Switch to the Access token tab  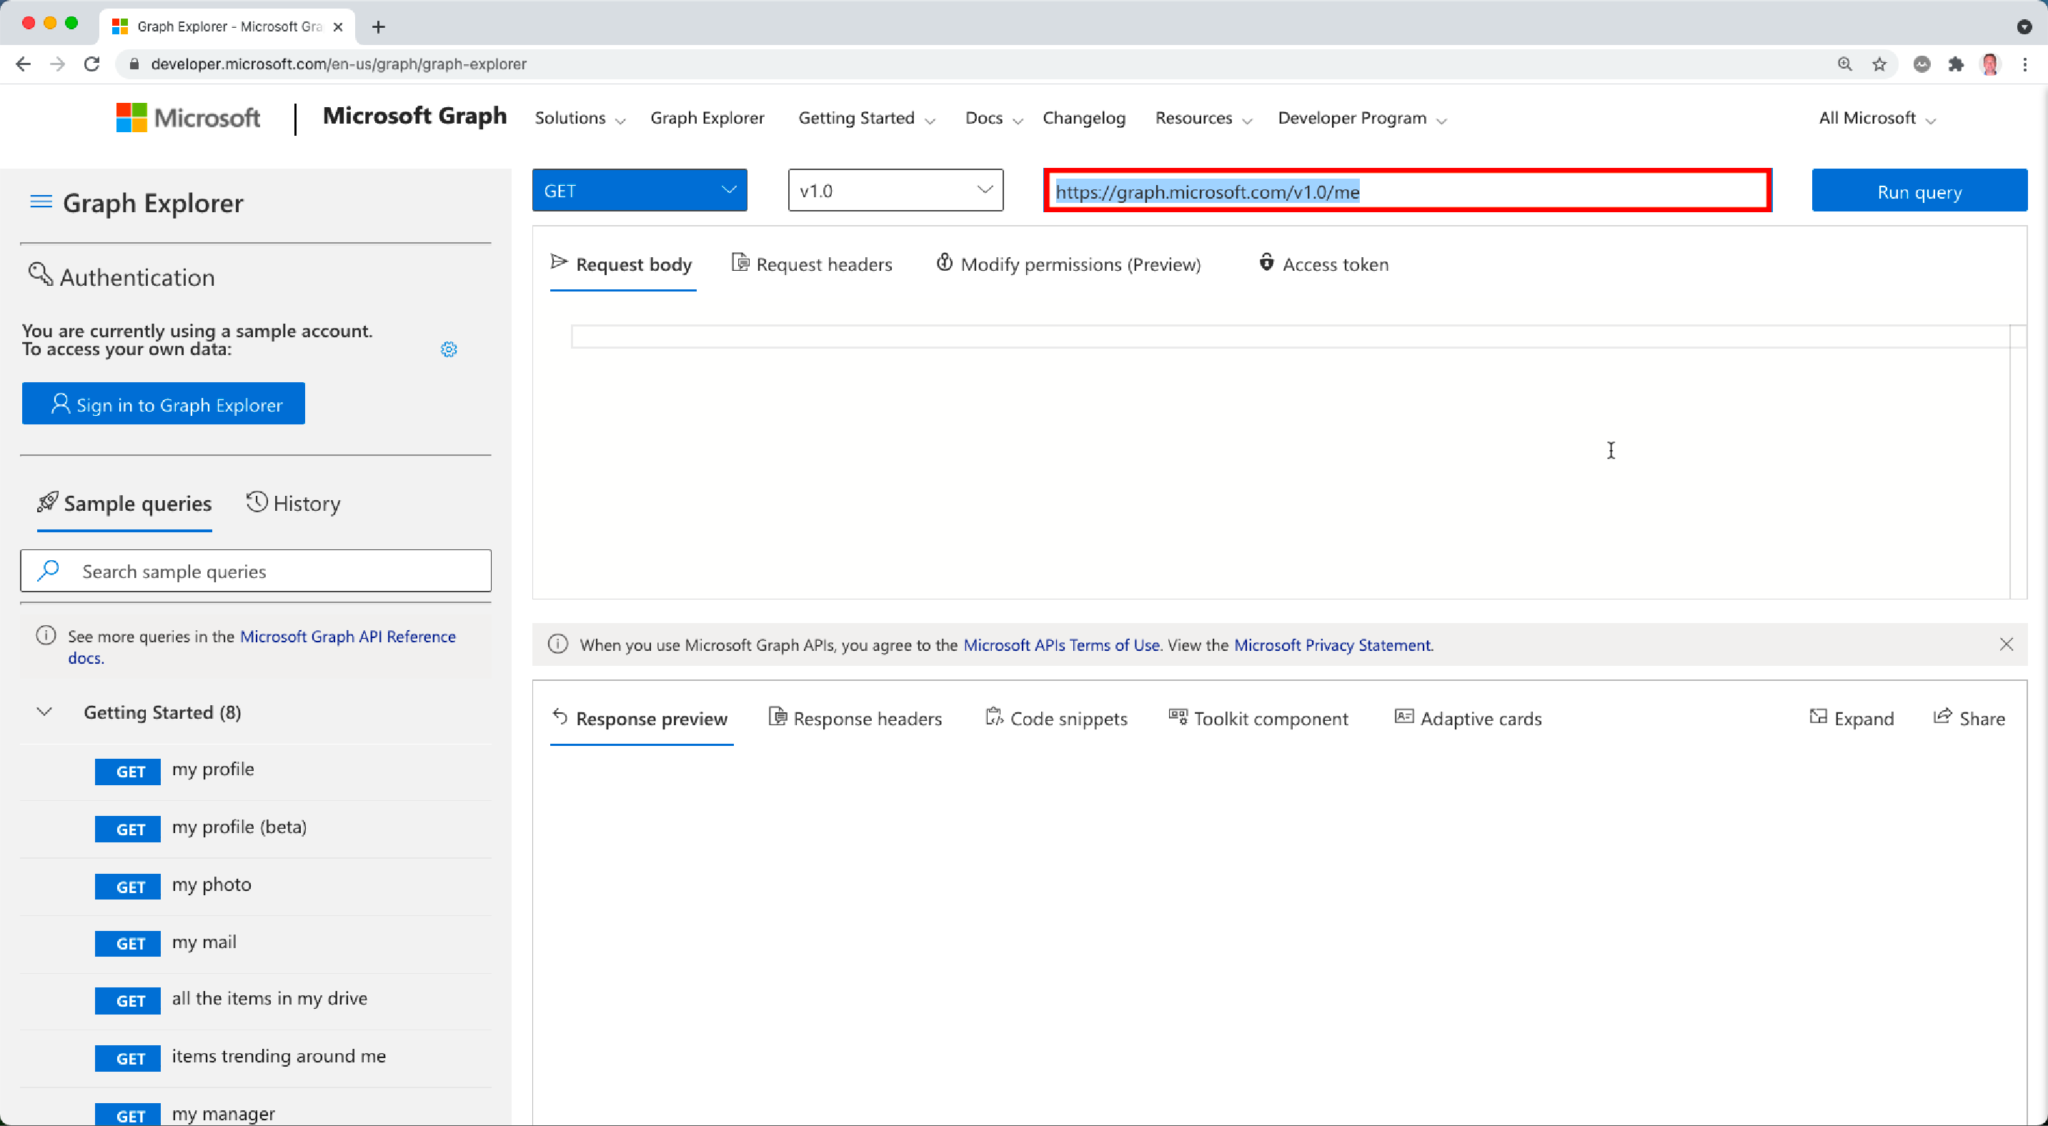click(1322, 264)
